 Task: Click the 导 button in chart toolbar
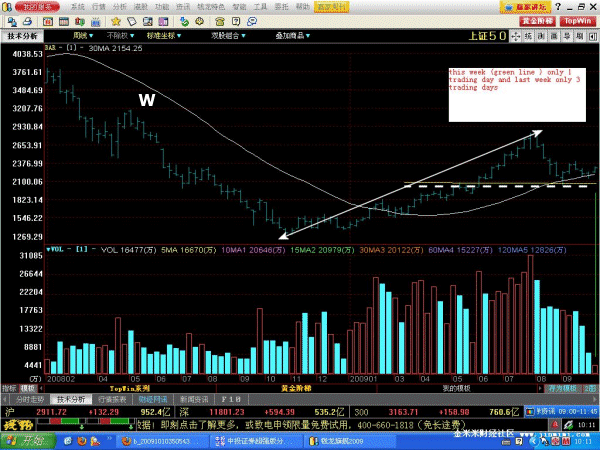567,36
